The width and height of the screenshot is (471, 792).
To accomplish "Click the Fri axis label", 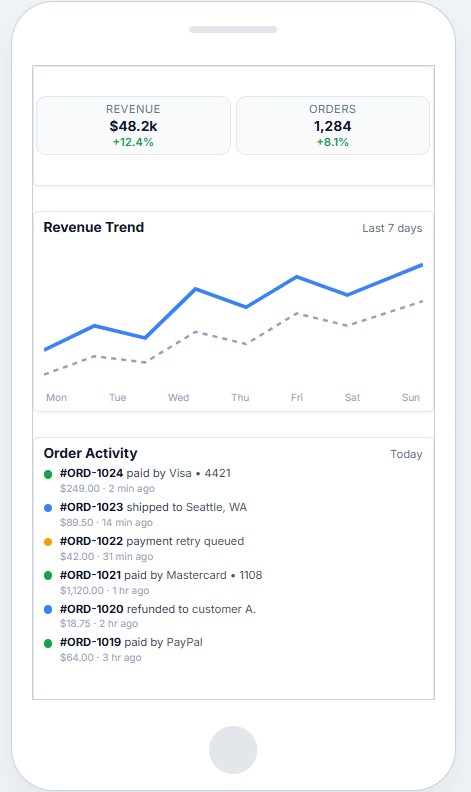I will point(297,398).
